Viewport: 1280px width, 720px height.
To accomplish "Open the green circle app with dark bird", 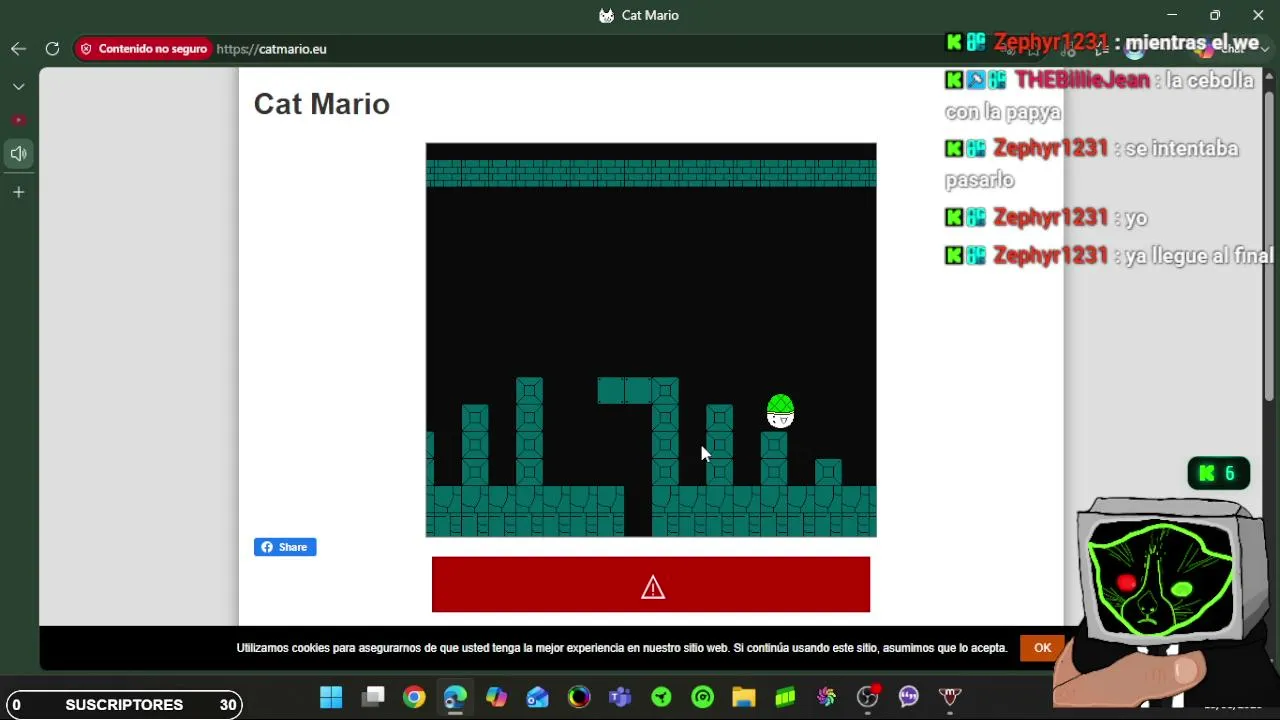I will [661, 697].
